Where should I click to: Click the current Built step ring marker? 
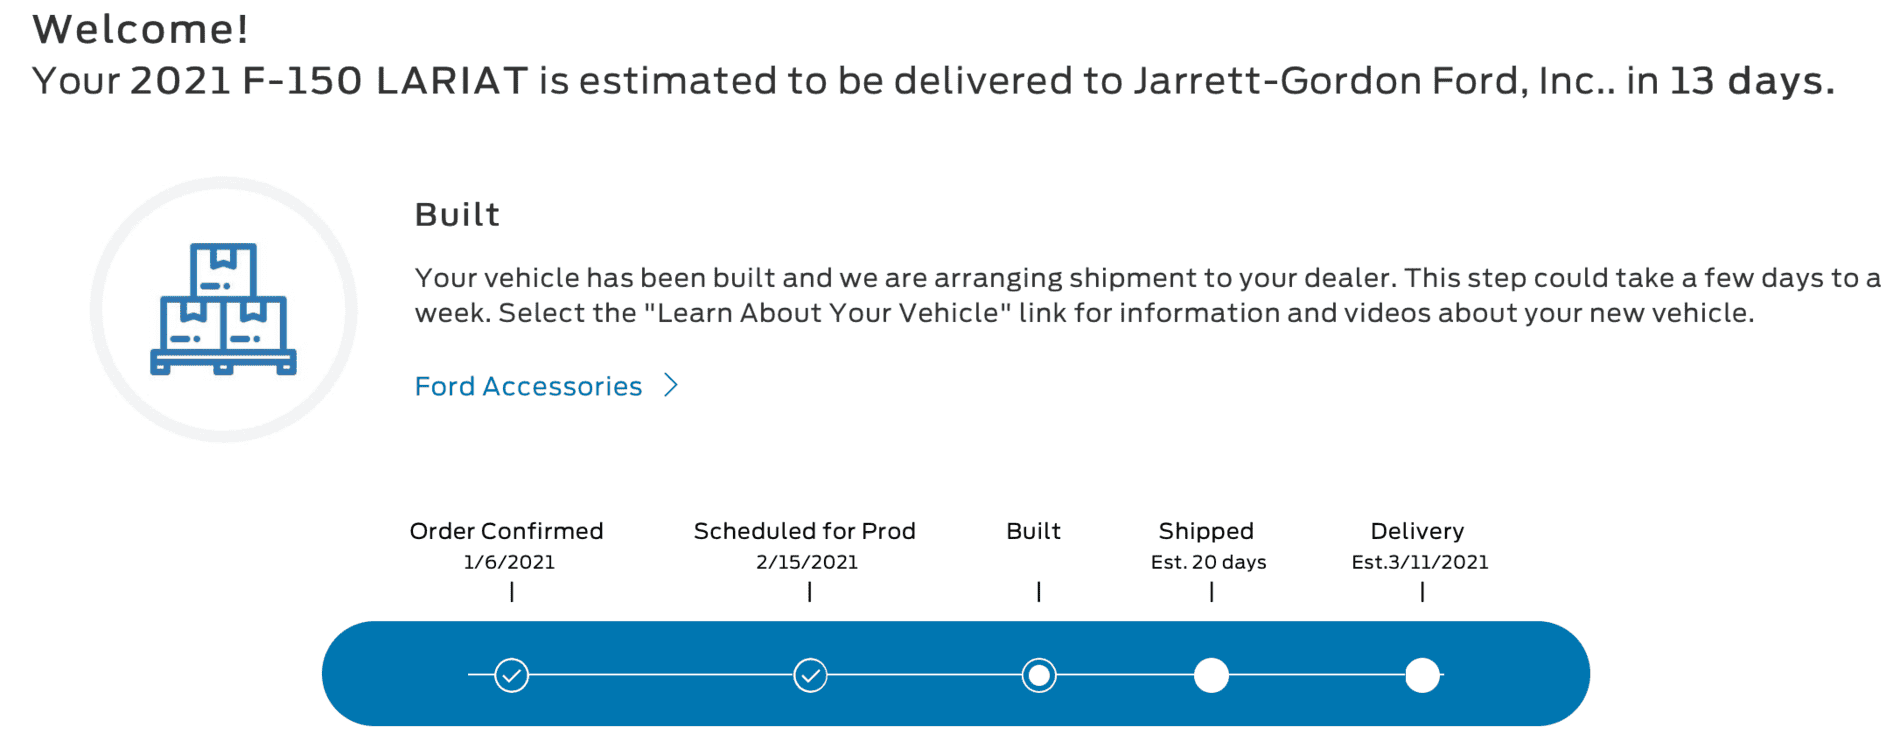click(x=1039, y=676)
